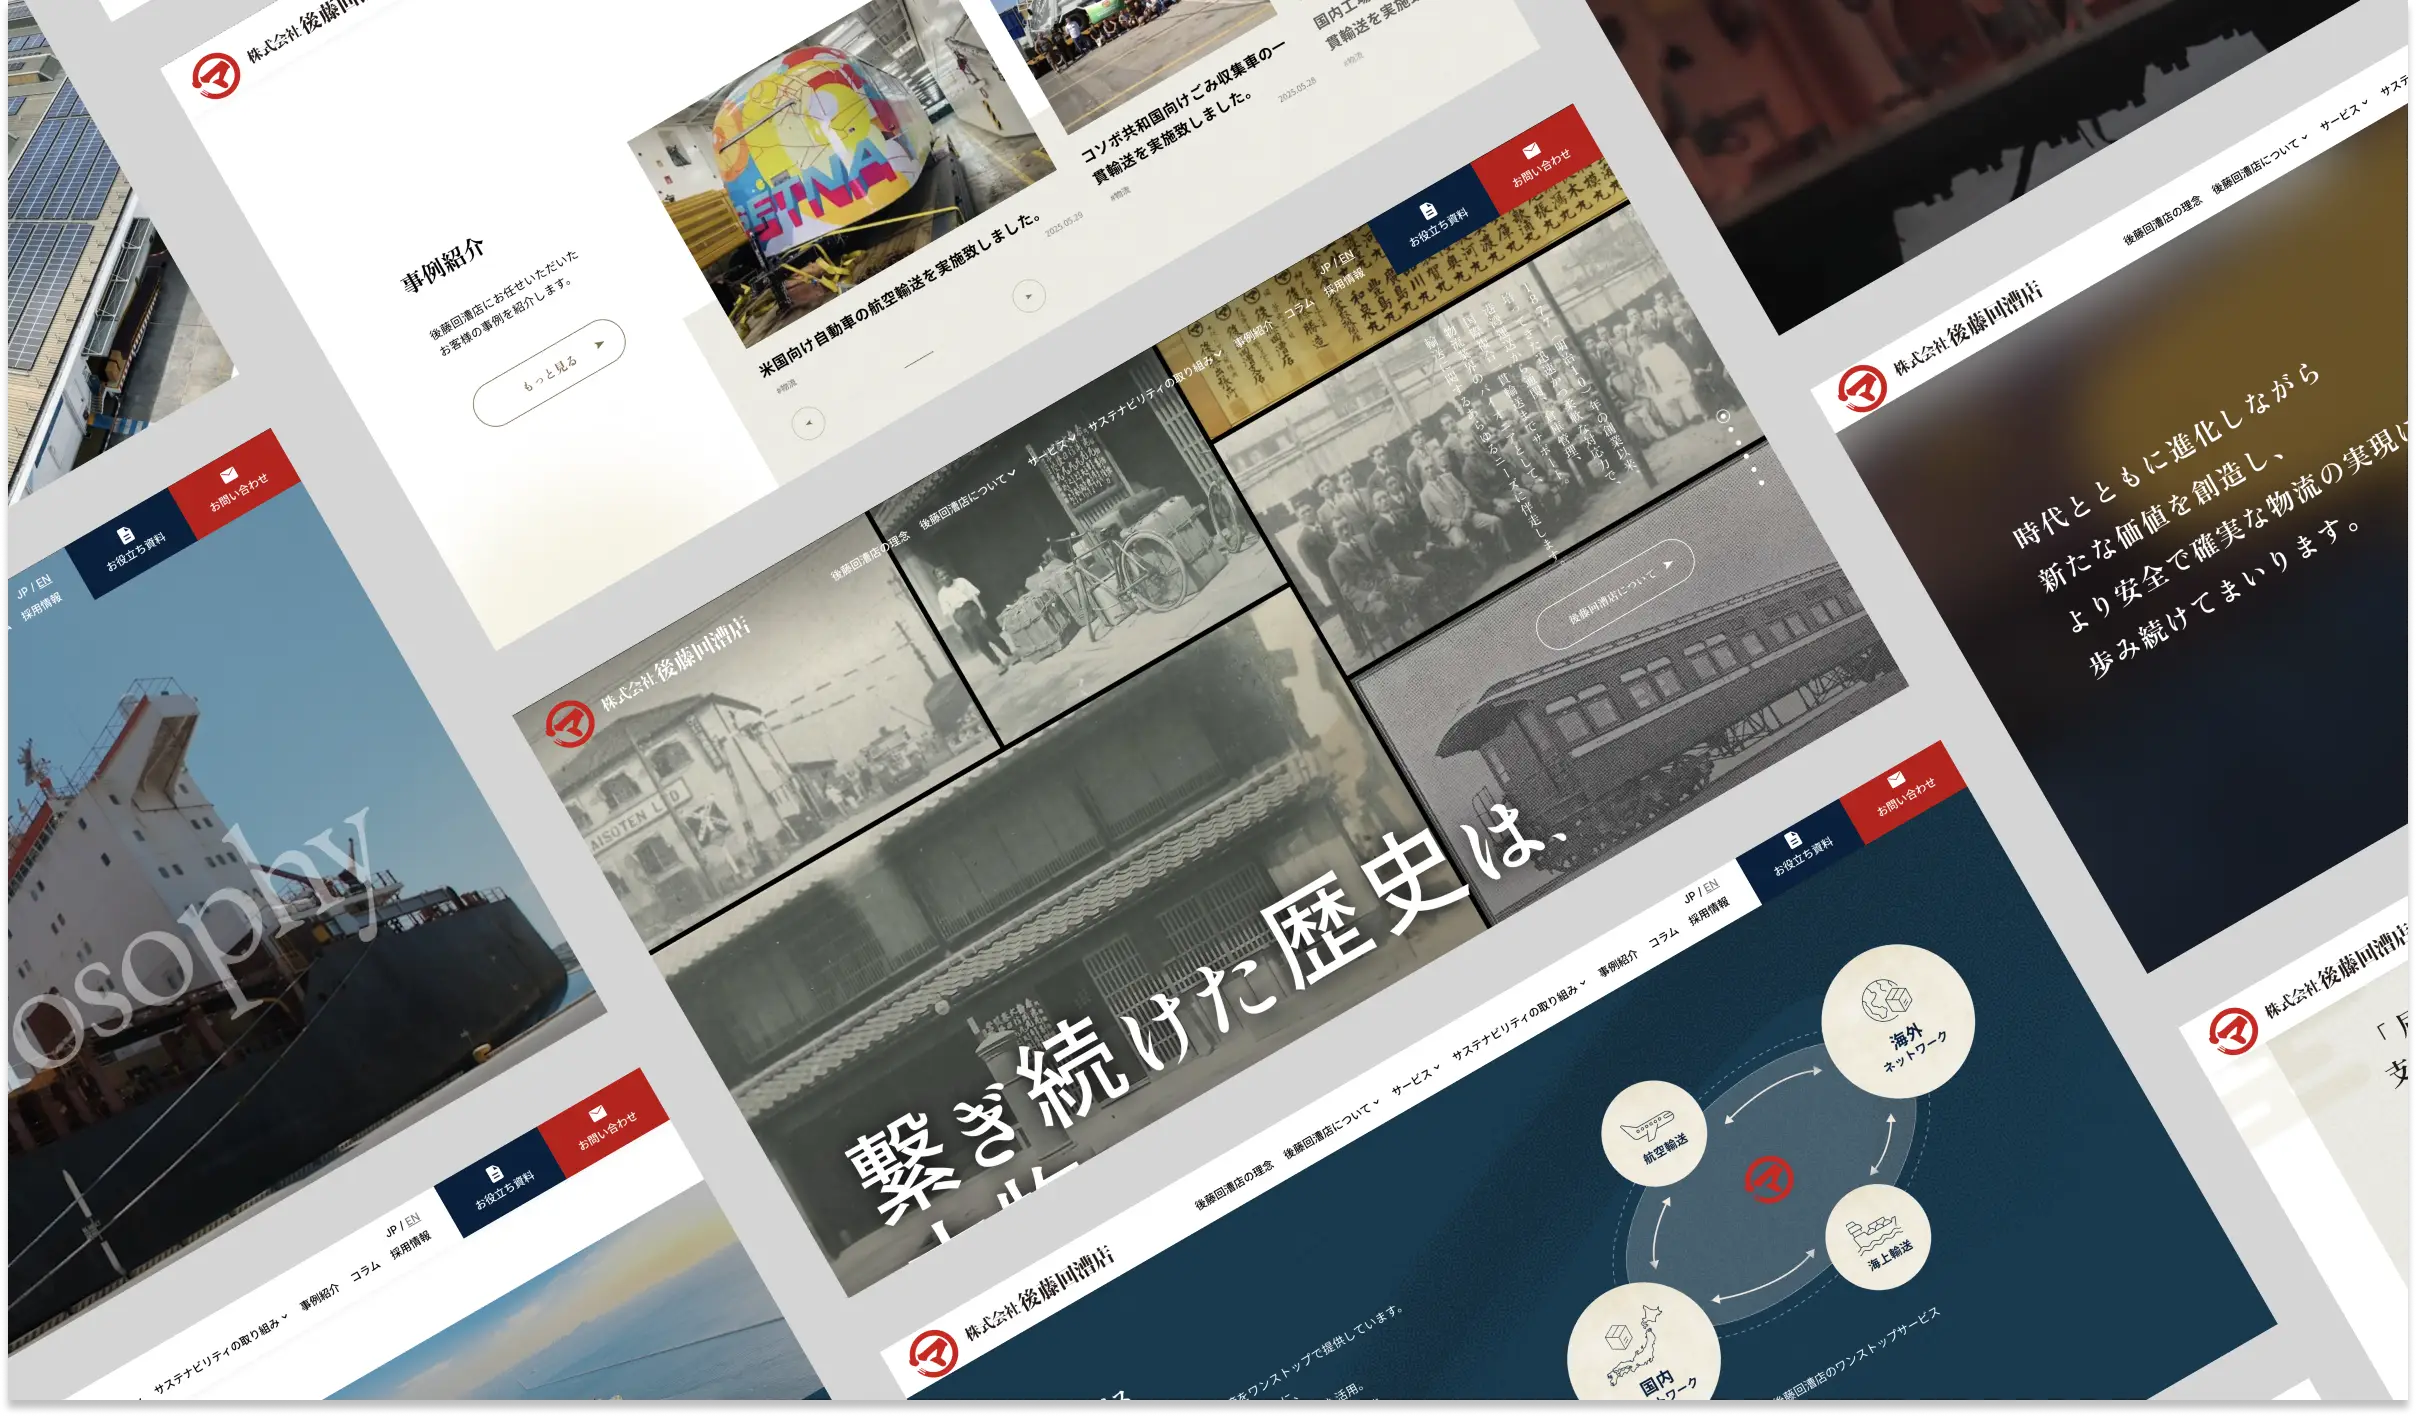This screenshot has height=1416, width=2416.
Task: Expand サステナビリティの取り組み on the navy service page
Action: (x=1520, y=1018)
